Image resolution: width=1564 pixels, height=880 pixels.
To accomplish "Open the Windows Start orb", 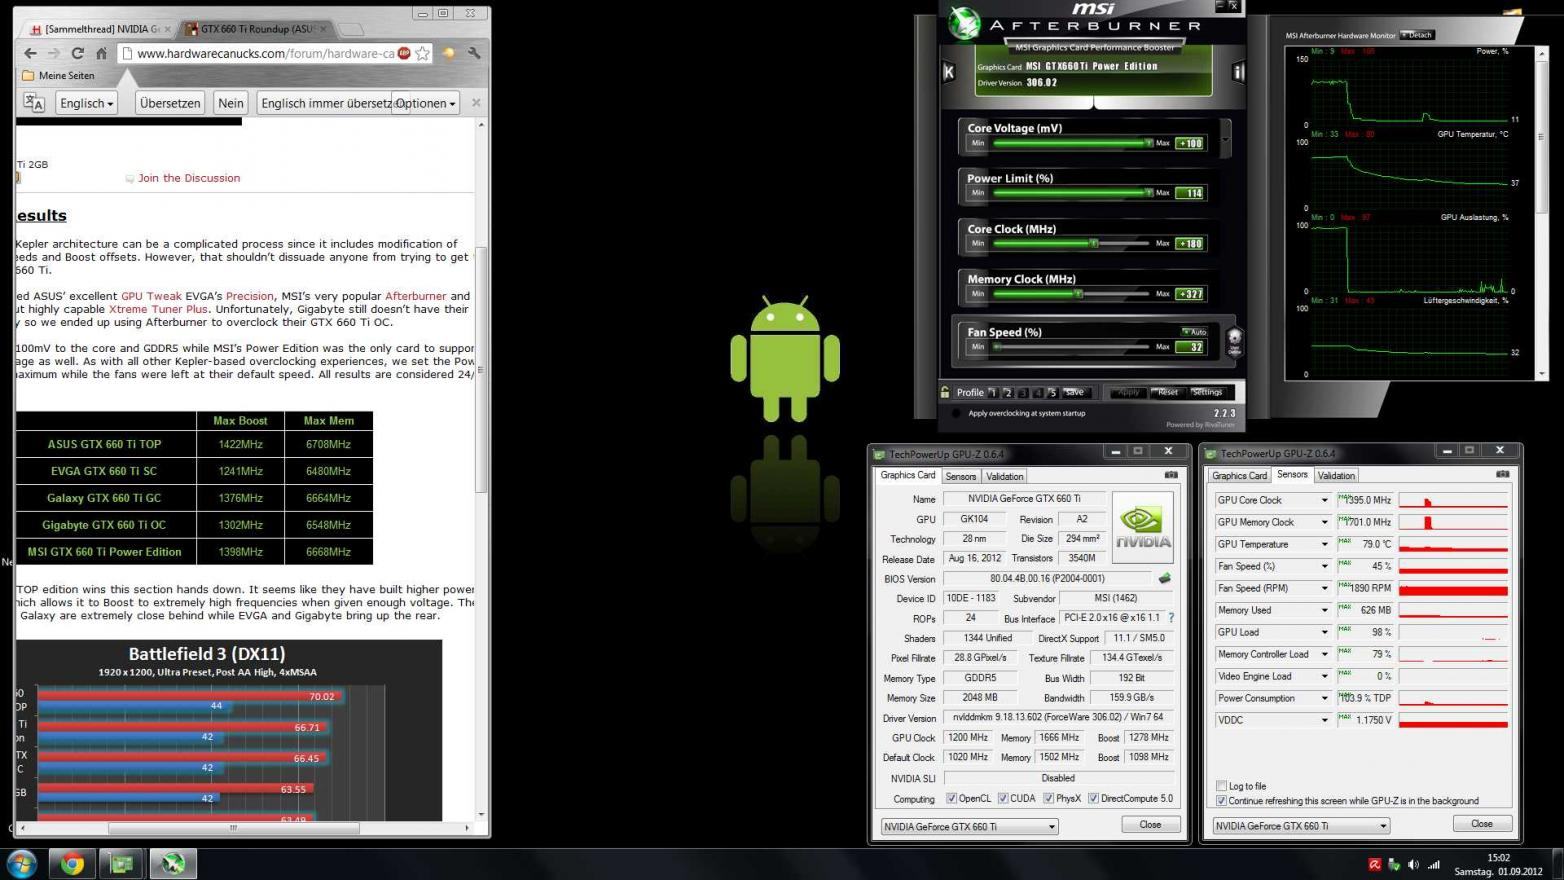I will (21, 864).
